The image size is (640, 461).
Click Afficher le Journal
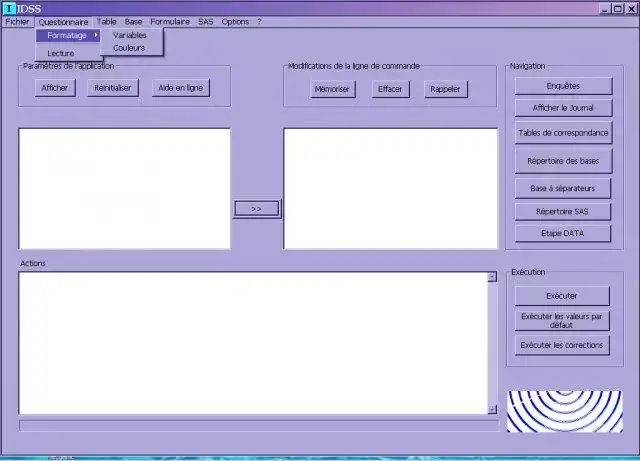point(563,108)
